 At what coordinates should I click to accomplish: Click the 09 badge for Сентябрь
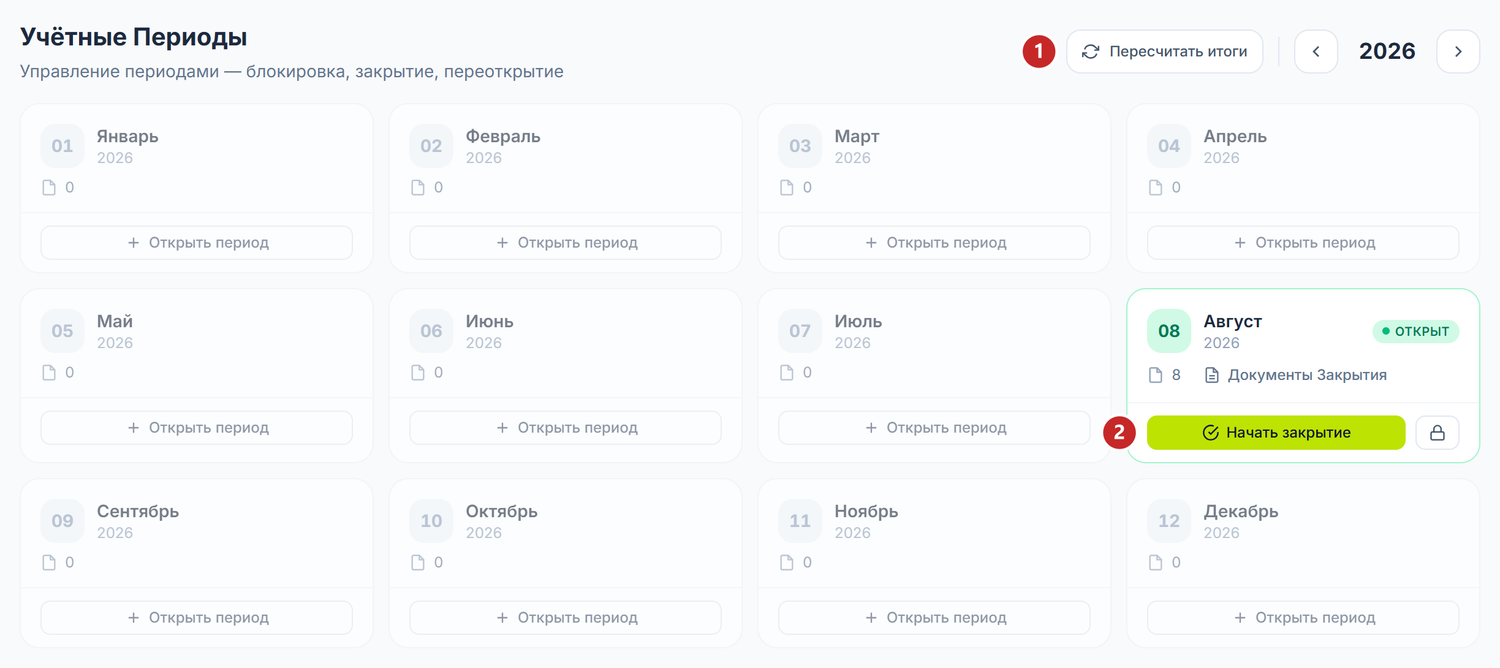[x=62, y=521]
